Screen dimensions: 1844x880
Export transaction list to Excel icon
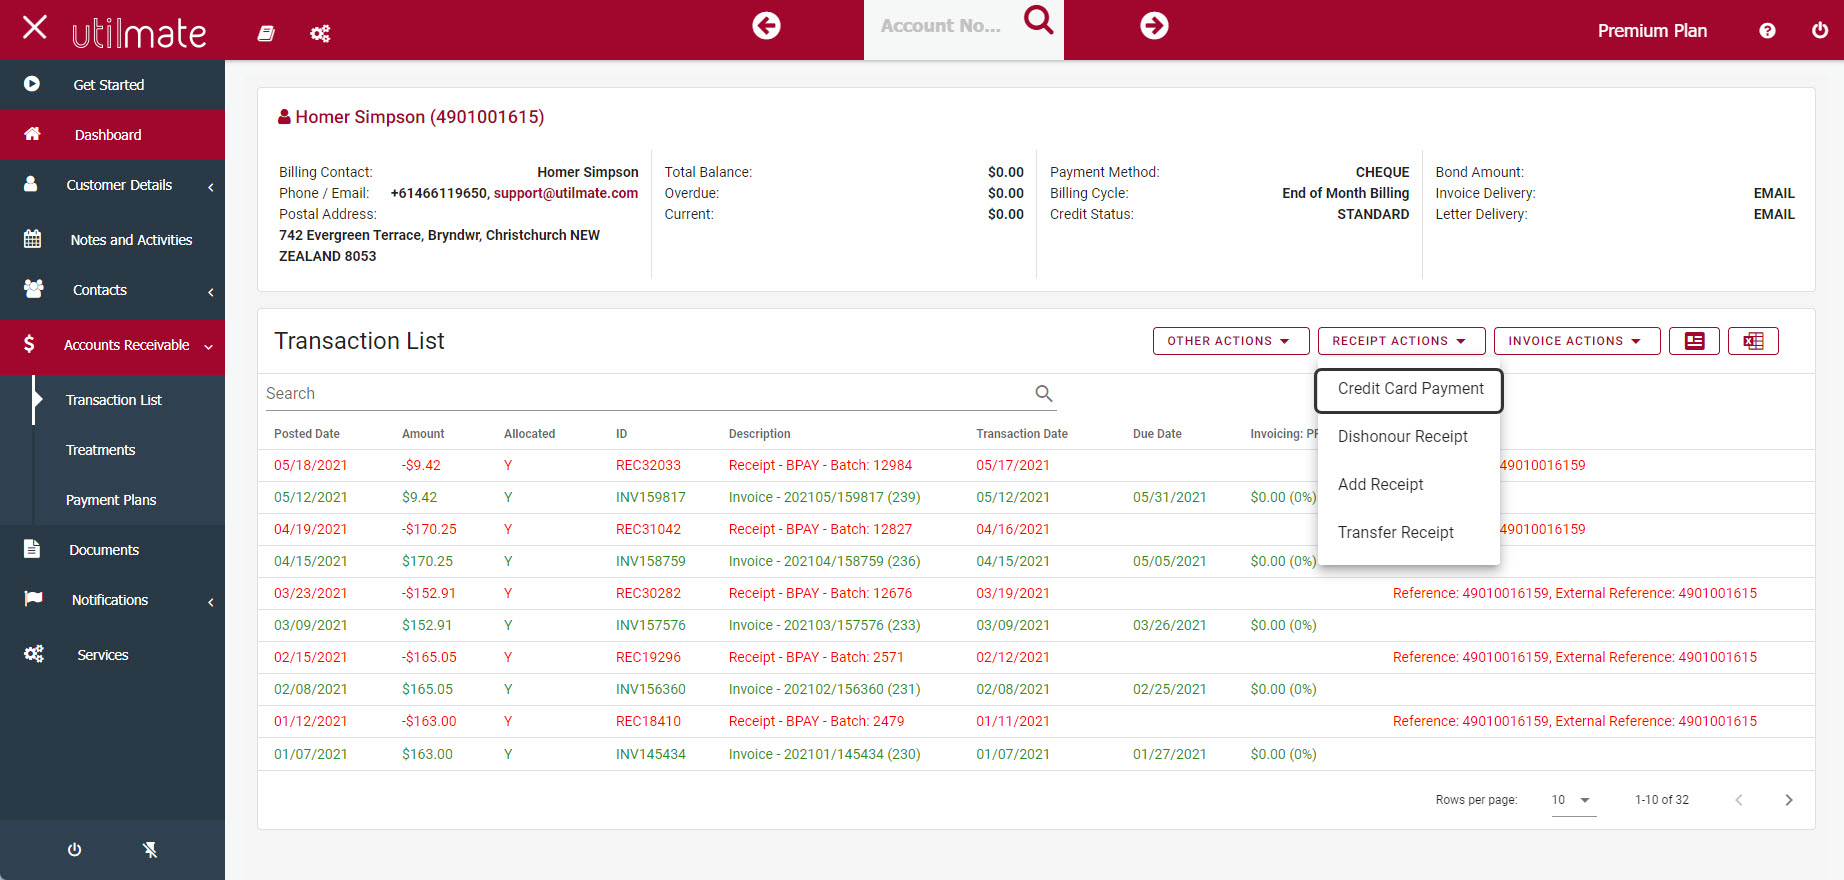[1753, 341]
